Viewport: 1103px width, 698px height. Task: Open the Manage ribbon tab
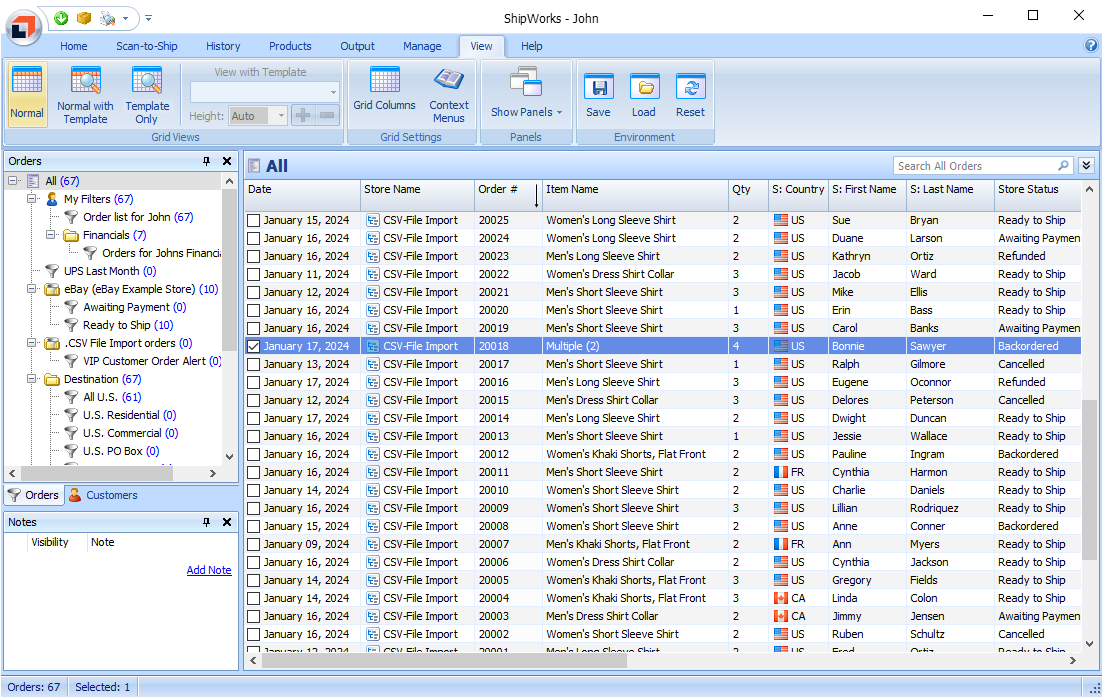point(422,46)
